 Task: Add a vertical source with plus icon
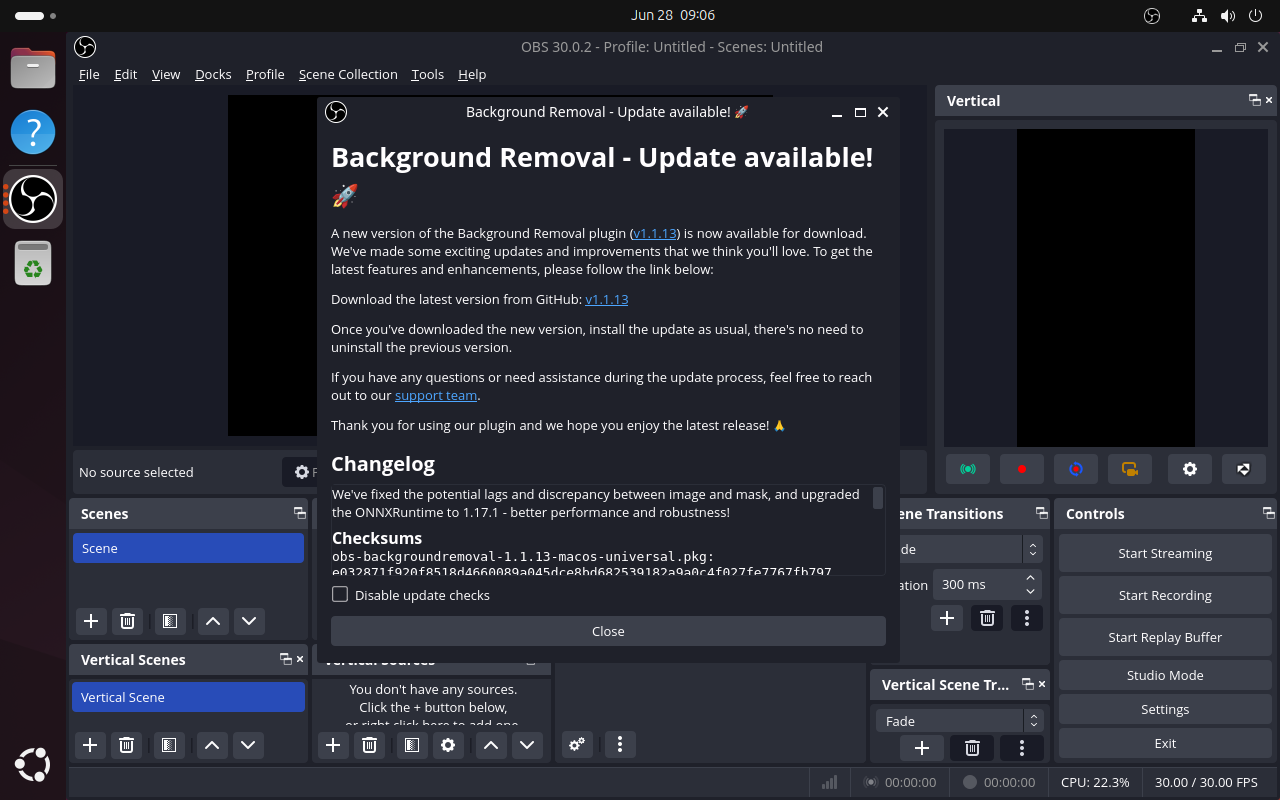click(x=333, y=745)
